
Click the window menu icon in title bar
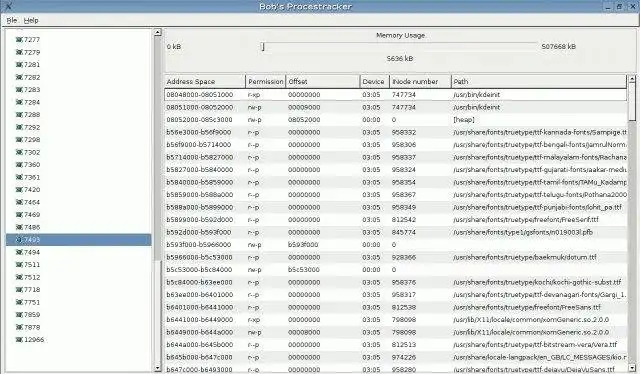8,6
